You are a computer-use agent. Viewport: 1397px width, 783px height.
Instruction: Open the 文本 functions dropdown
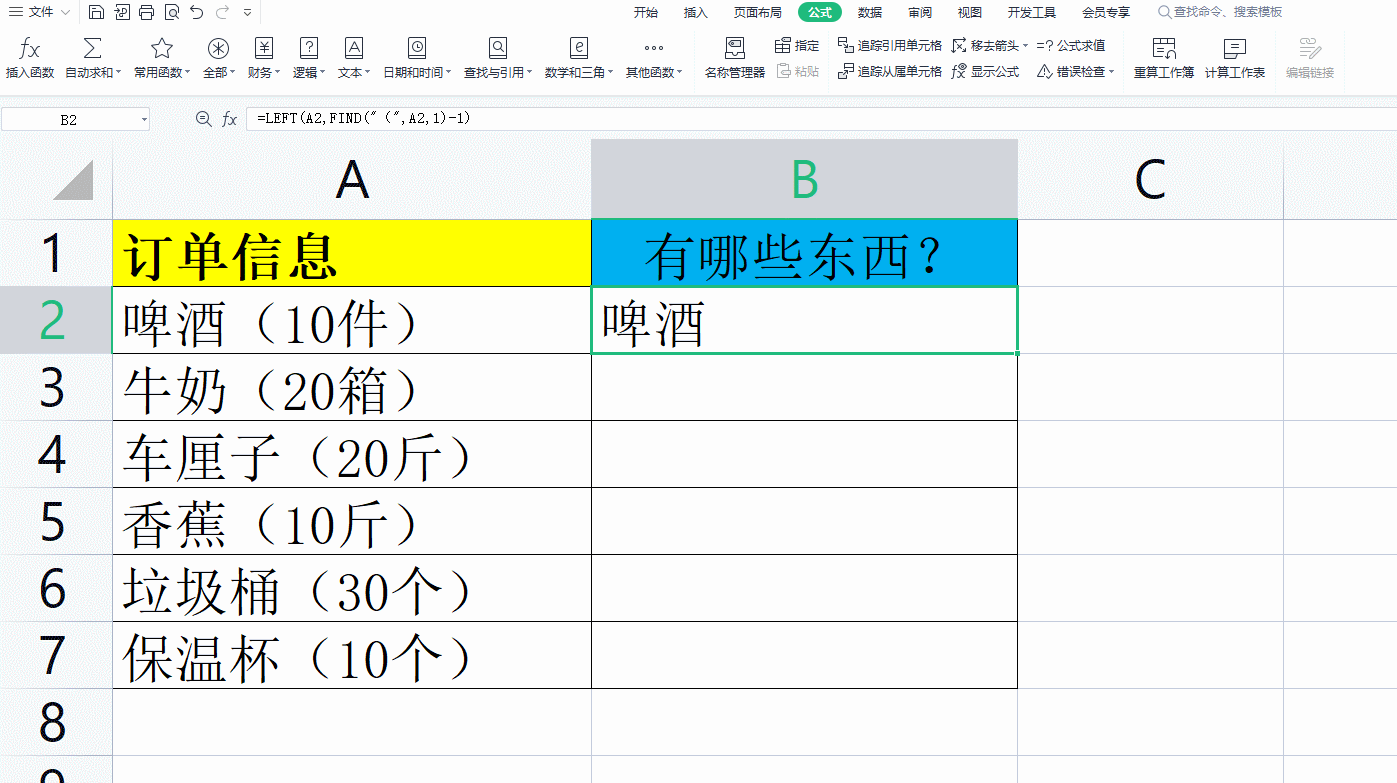pos(353,58)
